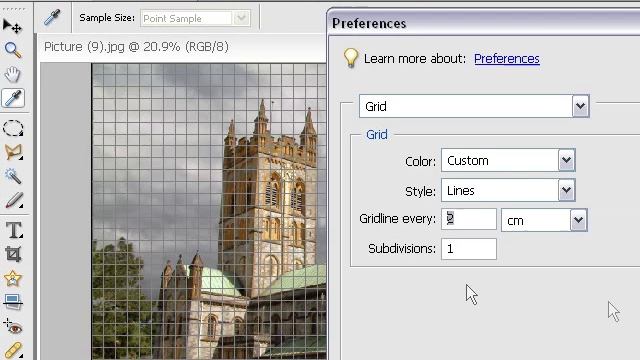Select the Healing Brush bandage tool
The image size is (640, 360).
point(13,350)
